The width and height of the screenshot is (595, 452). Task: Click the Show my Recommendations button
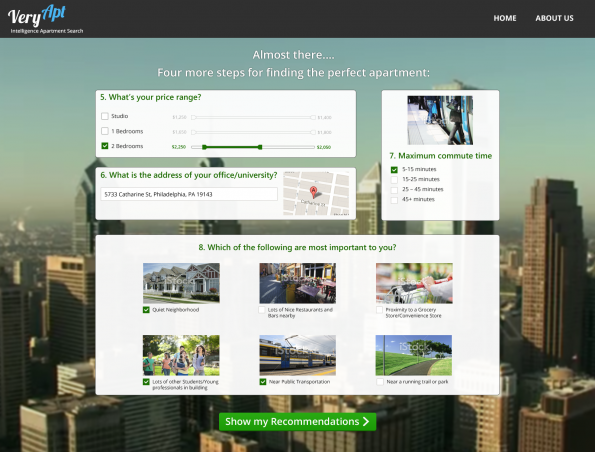[298, 422]
